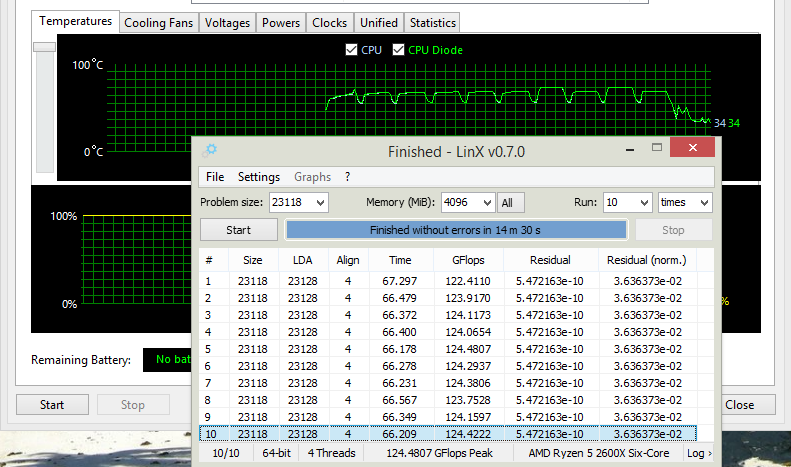Click the LDA column header
The height and width of the screenshot is (467, 791).
click(303, 260)
